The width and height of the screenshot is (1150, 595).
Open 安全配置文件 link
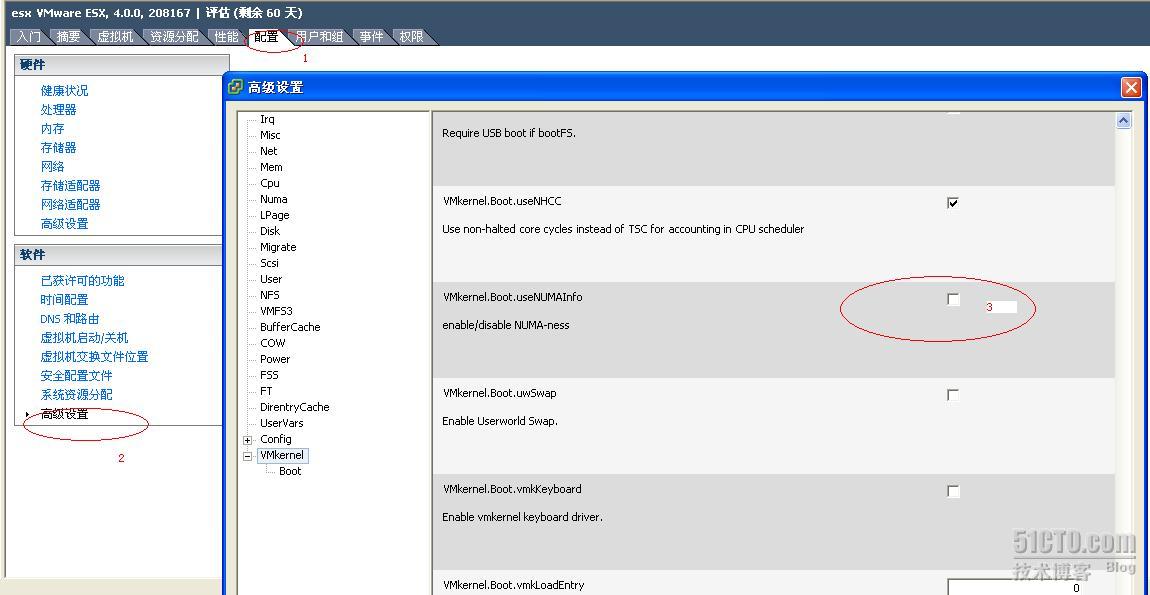click(76, 376)
